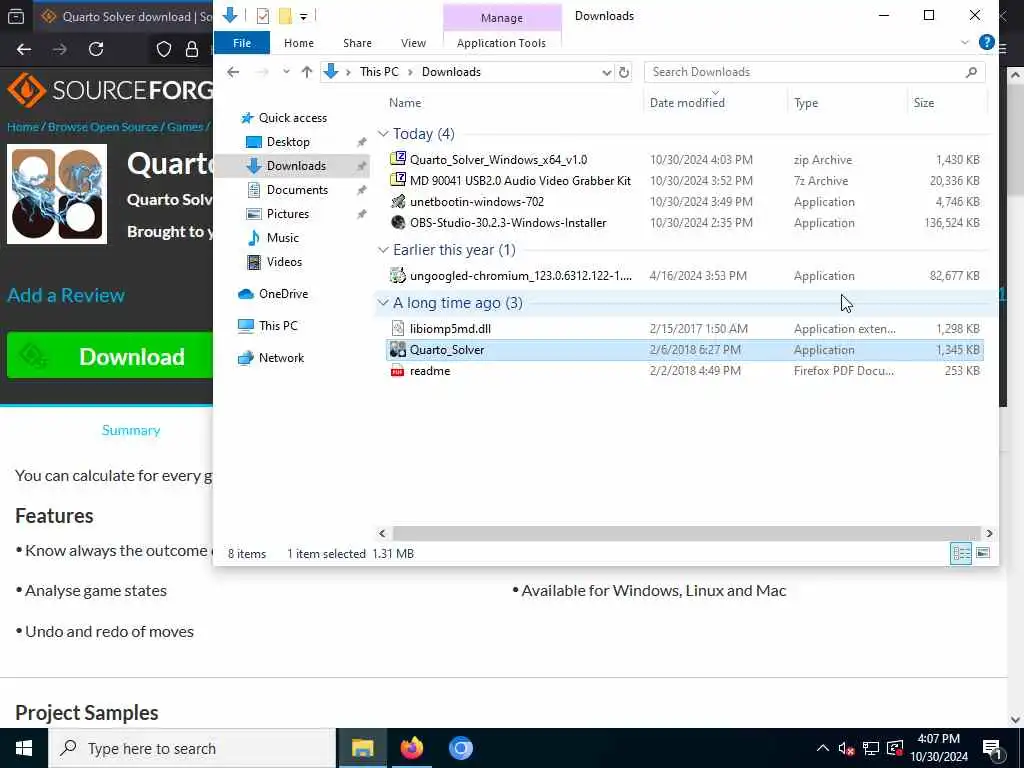Click the New folder quick access toolbar icon

(285, 16)
